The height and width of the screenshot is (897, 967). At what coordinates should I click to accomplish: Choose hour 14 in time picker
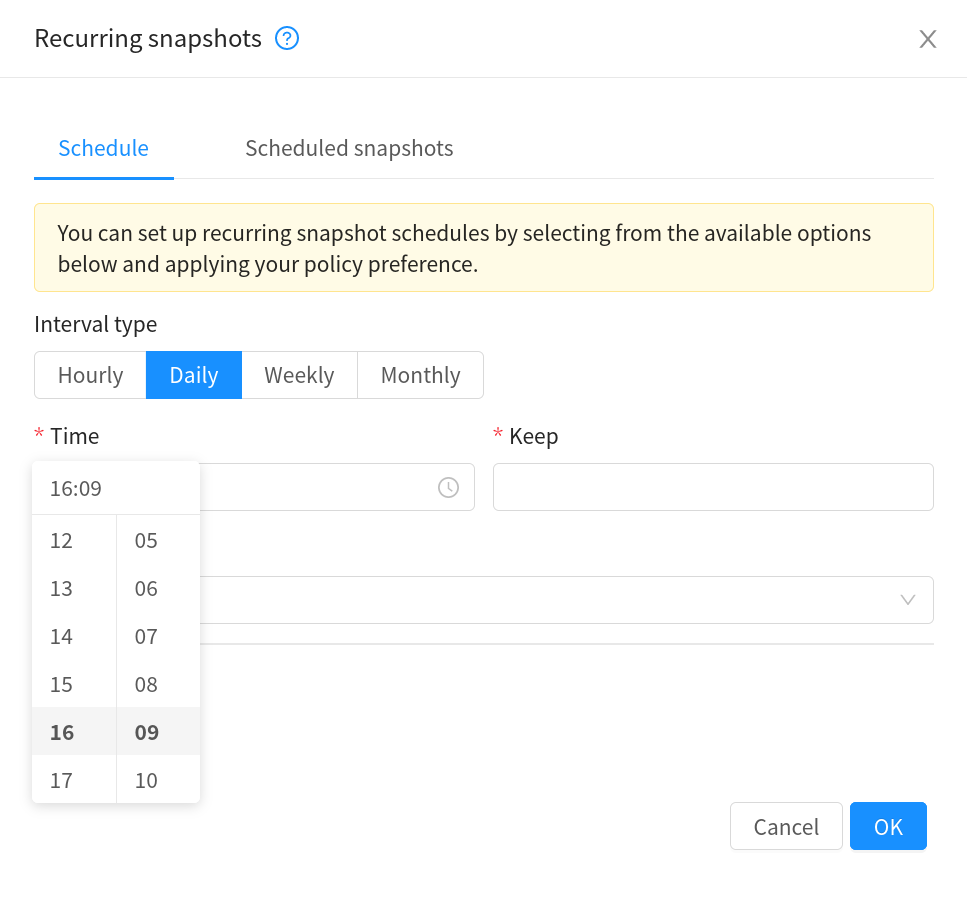pos(62,637)
